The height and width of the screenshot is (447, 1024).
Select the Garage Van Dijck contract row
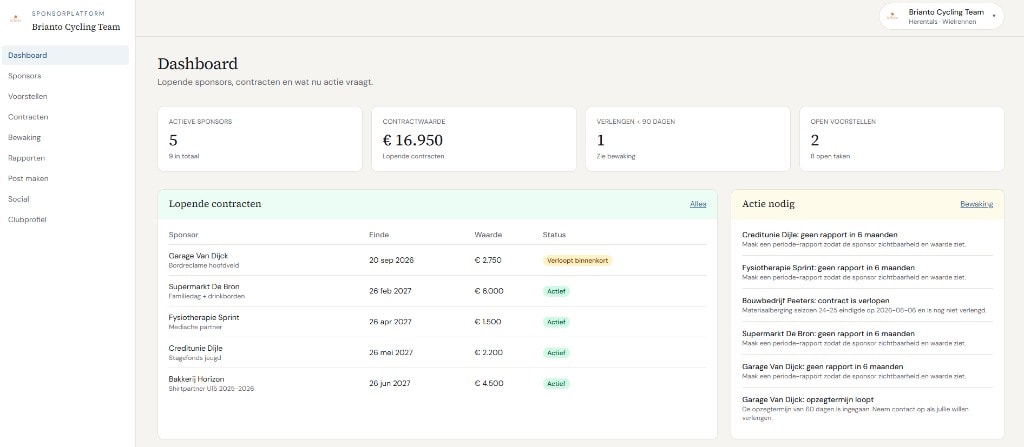click(x=438, y=260)
